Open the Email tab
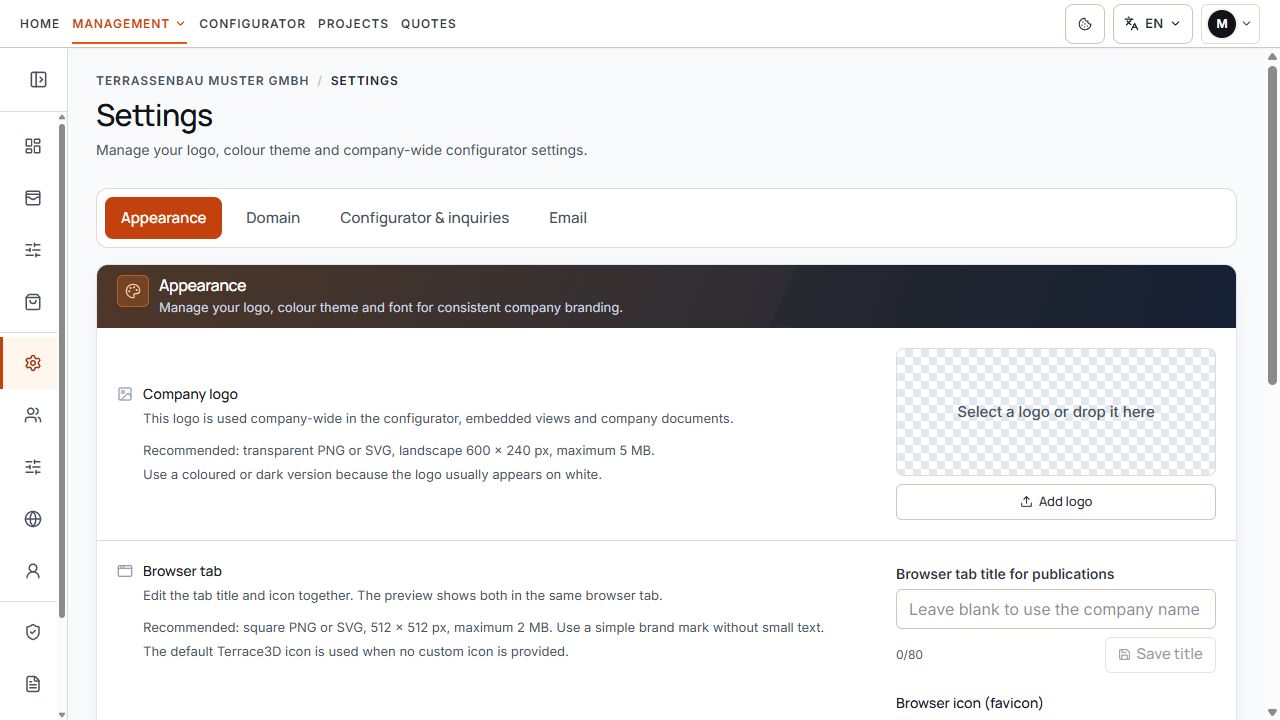Screen dimensions: 1280x720 tap(568, 218)
